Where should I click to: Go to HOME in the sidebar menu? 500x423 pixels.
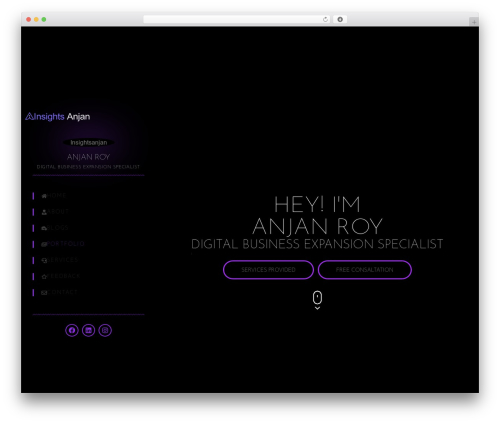[x=54, y=196]
